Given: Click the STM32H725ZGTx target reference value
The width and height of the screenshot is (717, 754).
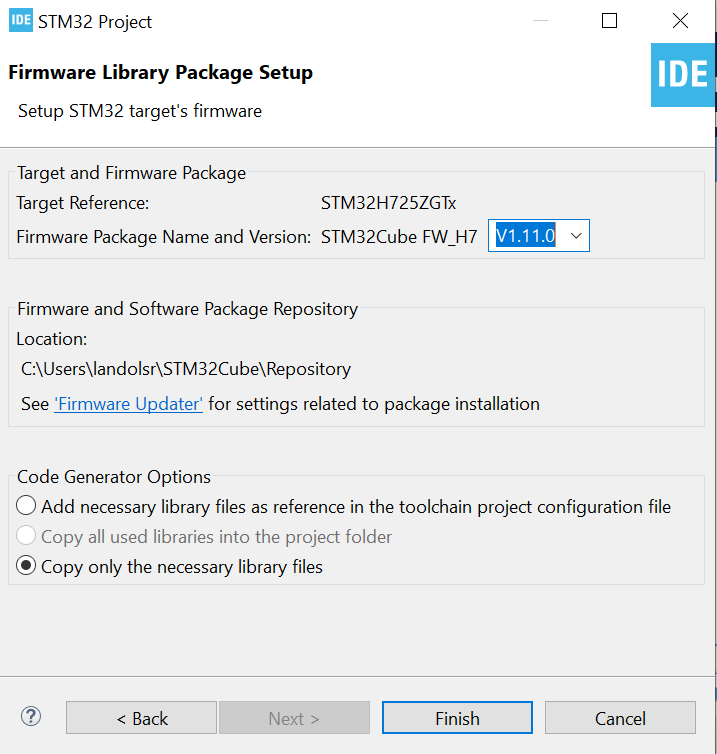Looking at the screenshot, I should tap(388, 203).
